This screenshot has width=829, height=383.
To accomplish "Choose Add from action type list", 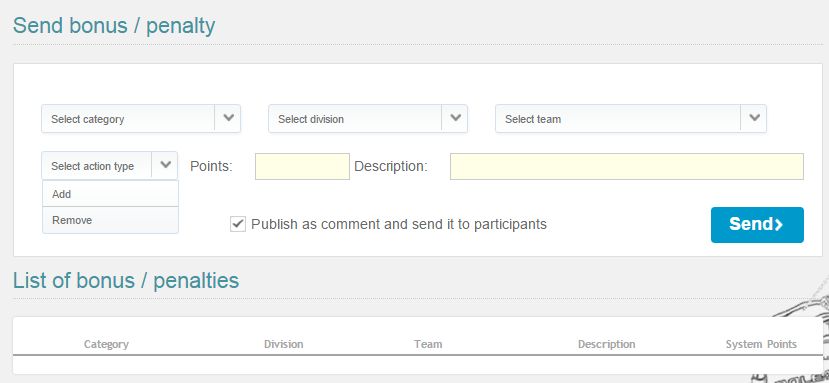I will [110, 194].
